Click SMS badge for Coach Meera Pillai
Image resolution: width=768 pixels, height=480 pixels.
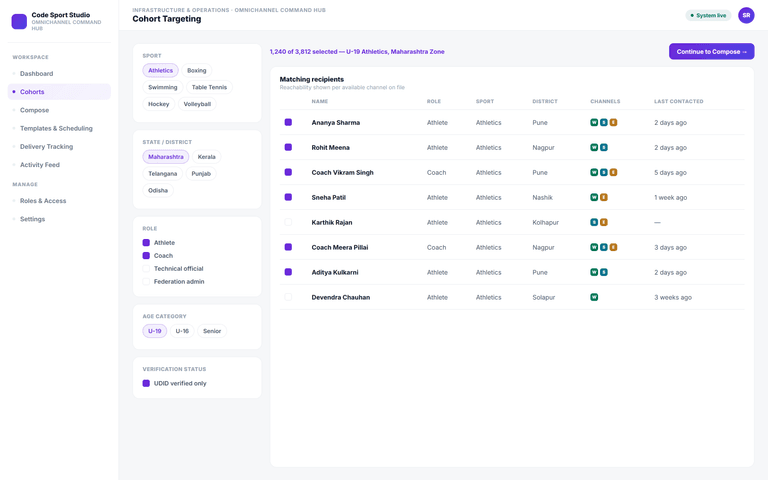[x=604, y=247]
